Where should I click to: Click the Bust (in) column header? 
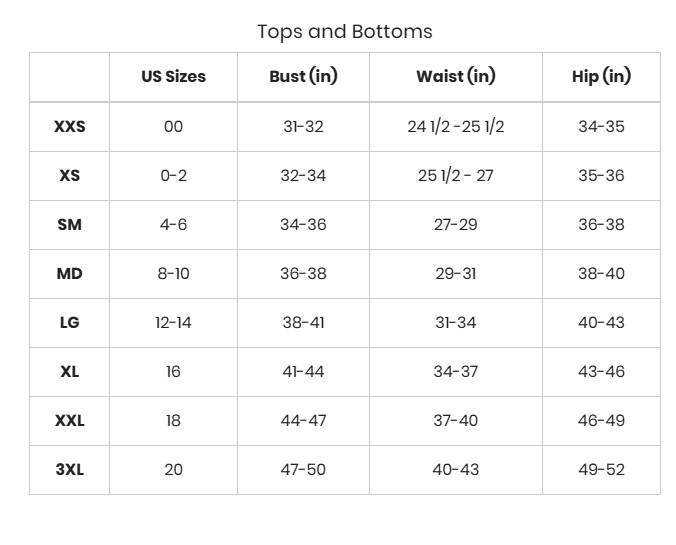click(x=303, y=77)
